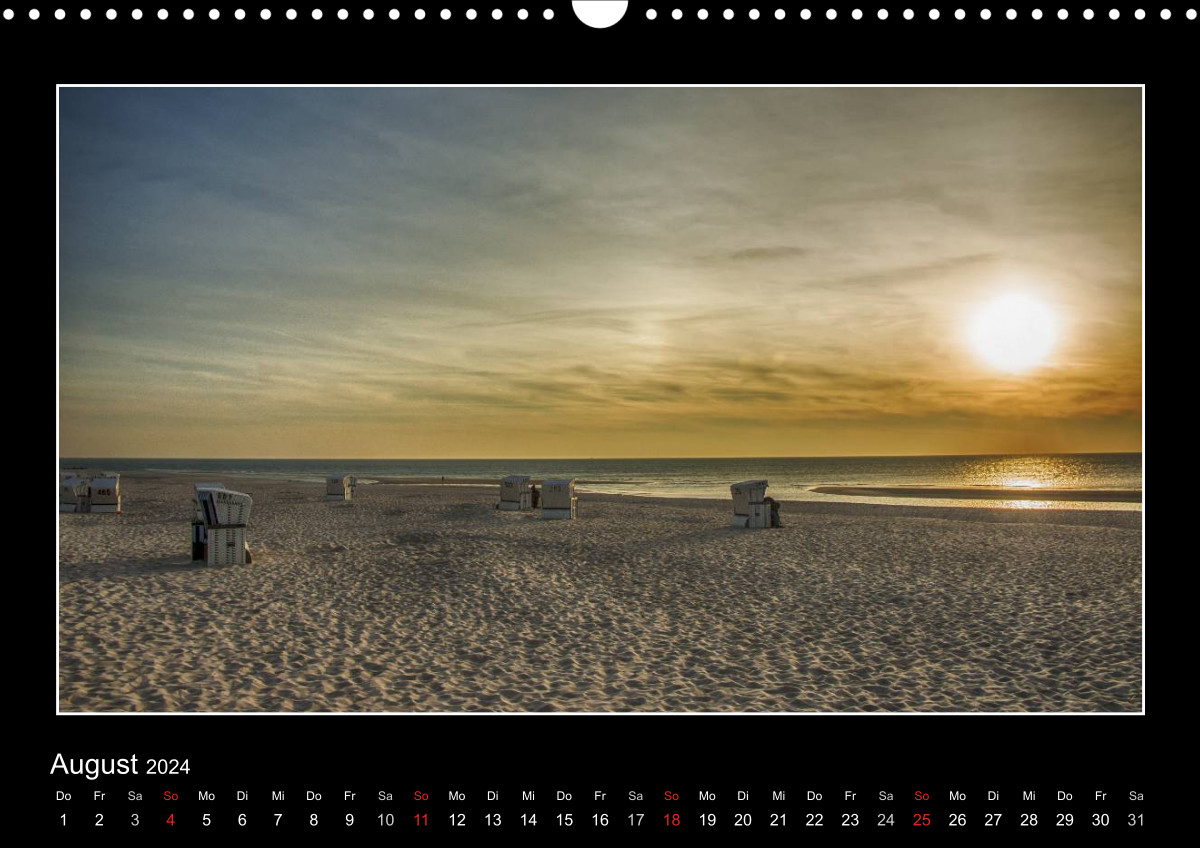Select day 29 in the calendar

(x=1065, y=820)
